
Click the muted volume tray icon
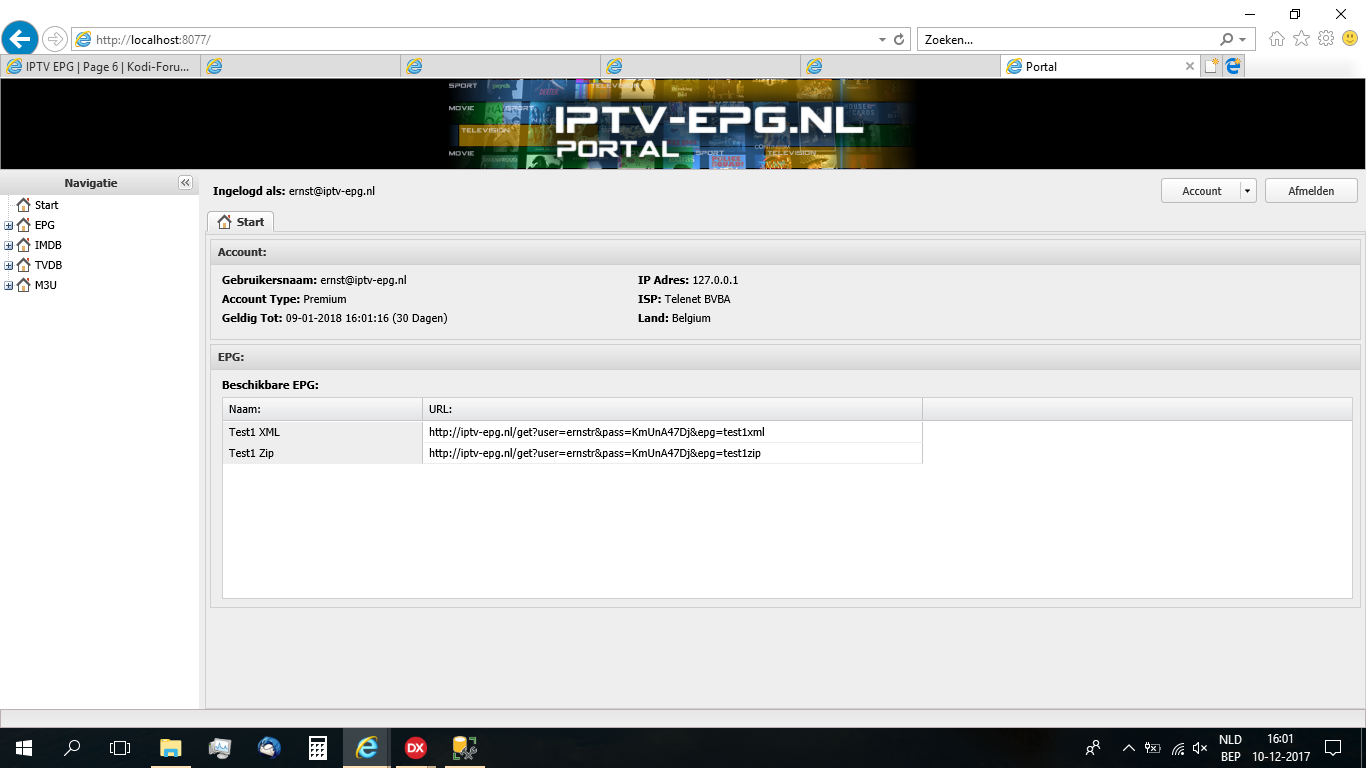1200,748
